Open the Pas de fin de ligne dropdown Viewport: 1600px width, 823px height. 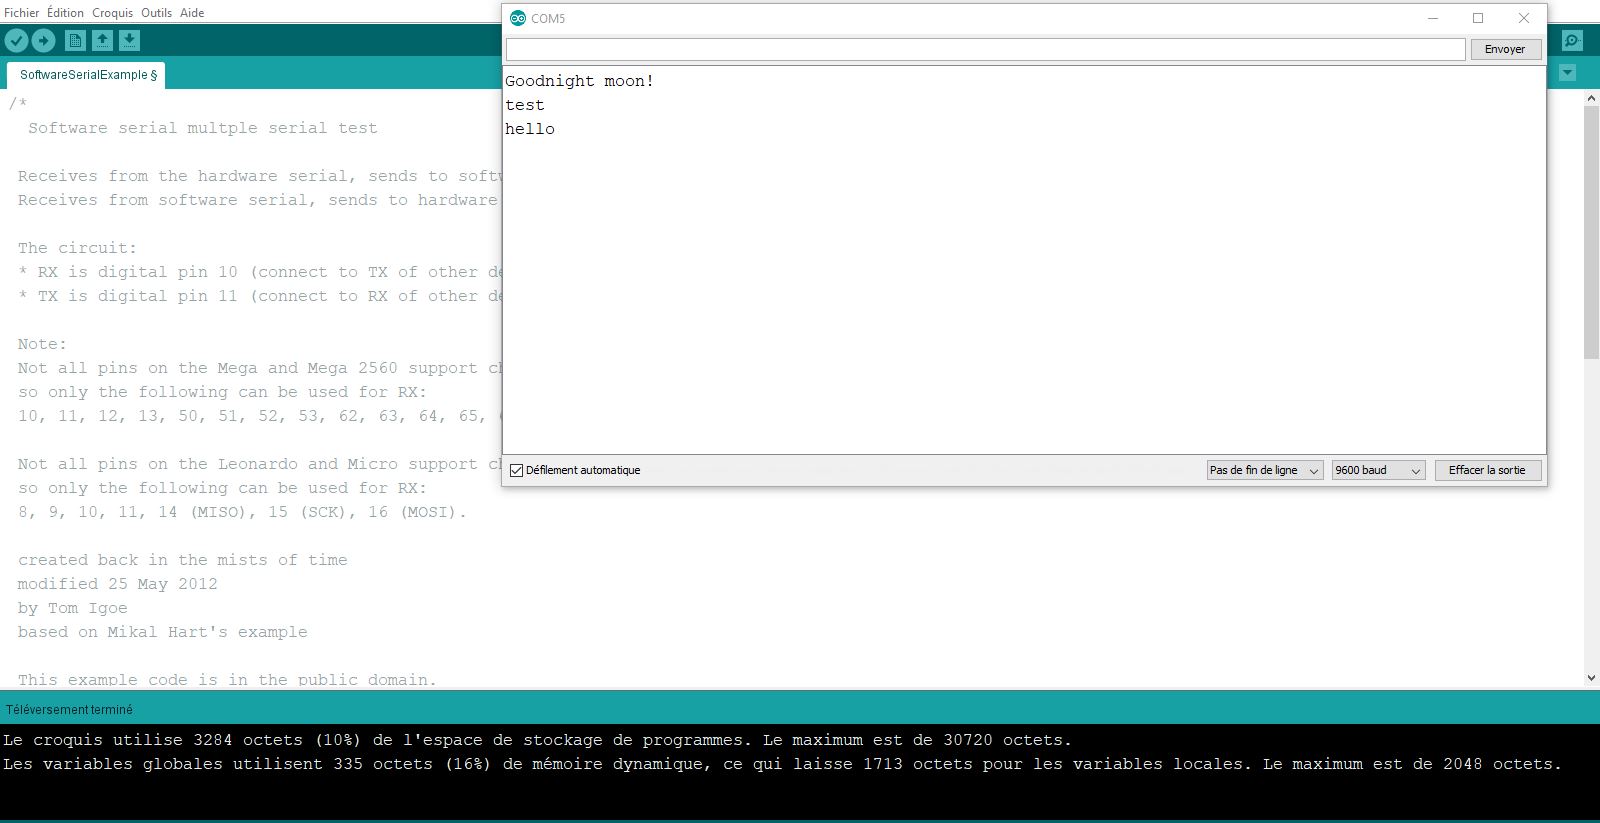1265,470
